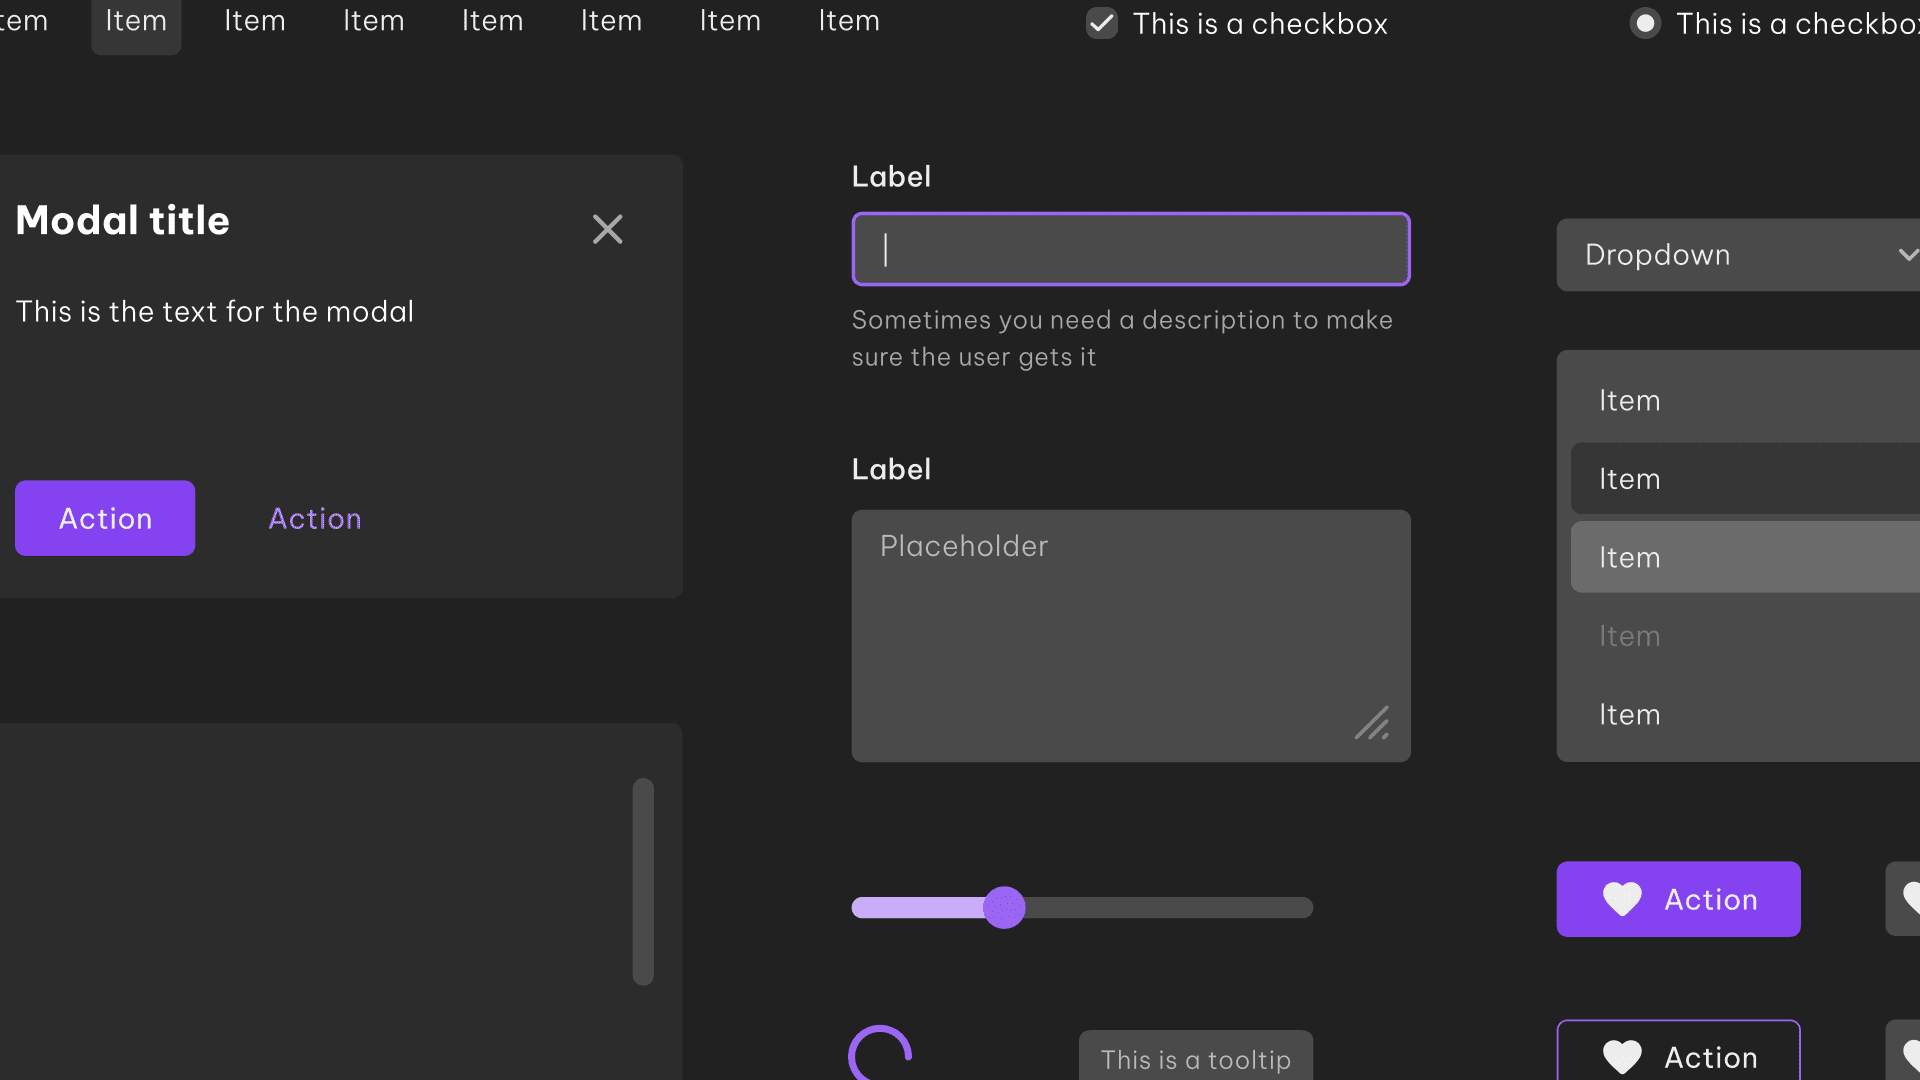
Task: Close the modal with the X icon
Action: point(607,229)
